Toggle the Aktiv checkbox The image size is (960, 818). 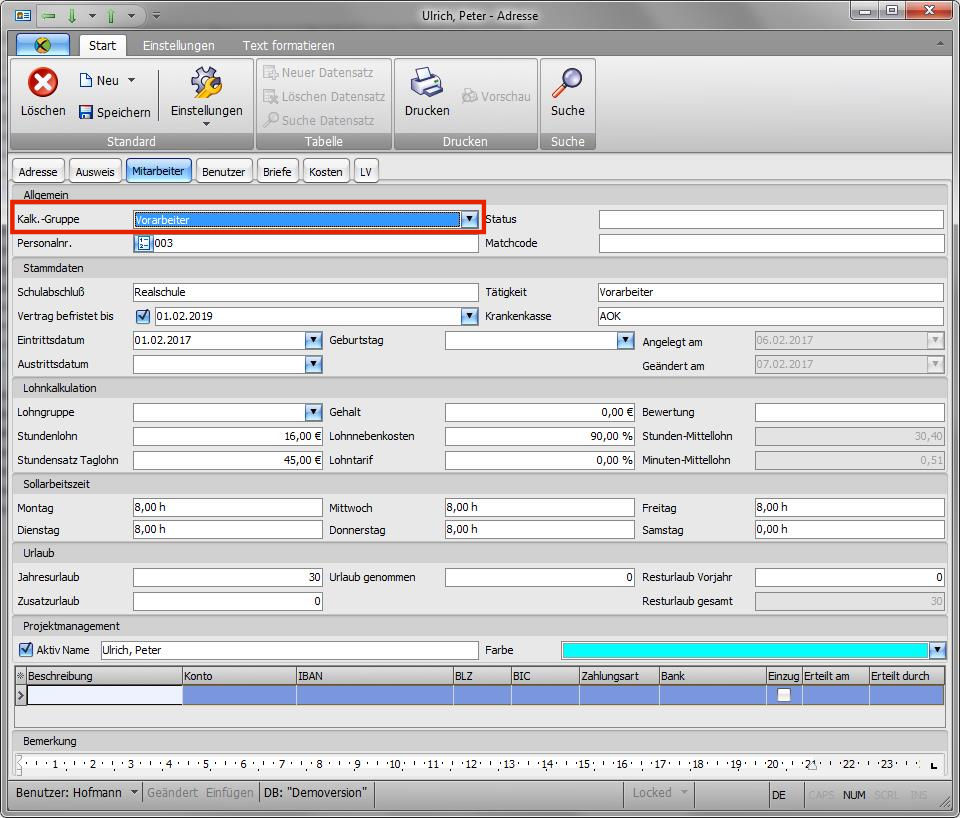26,650
